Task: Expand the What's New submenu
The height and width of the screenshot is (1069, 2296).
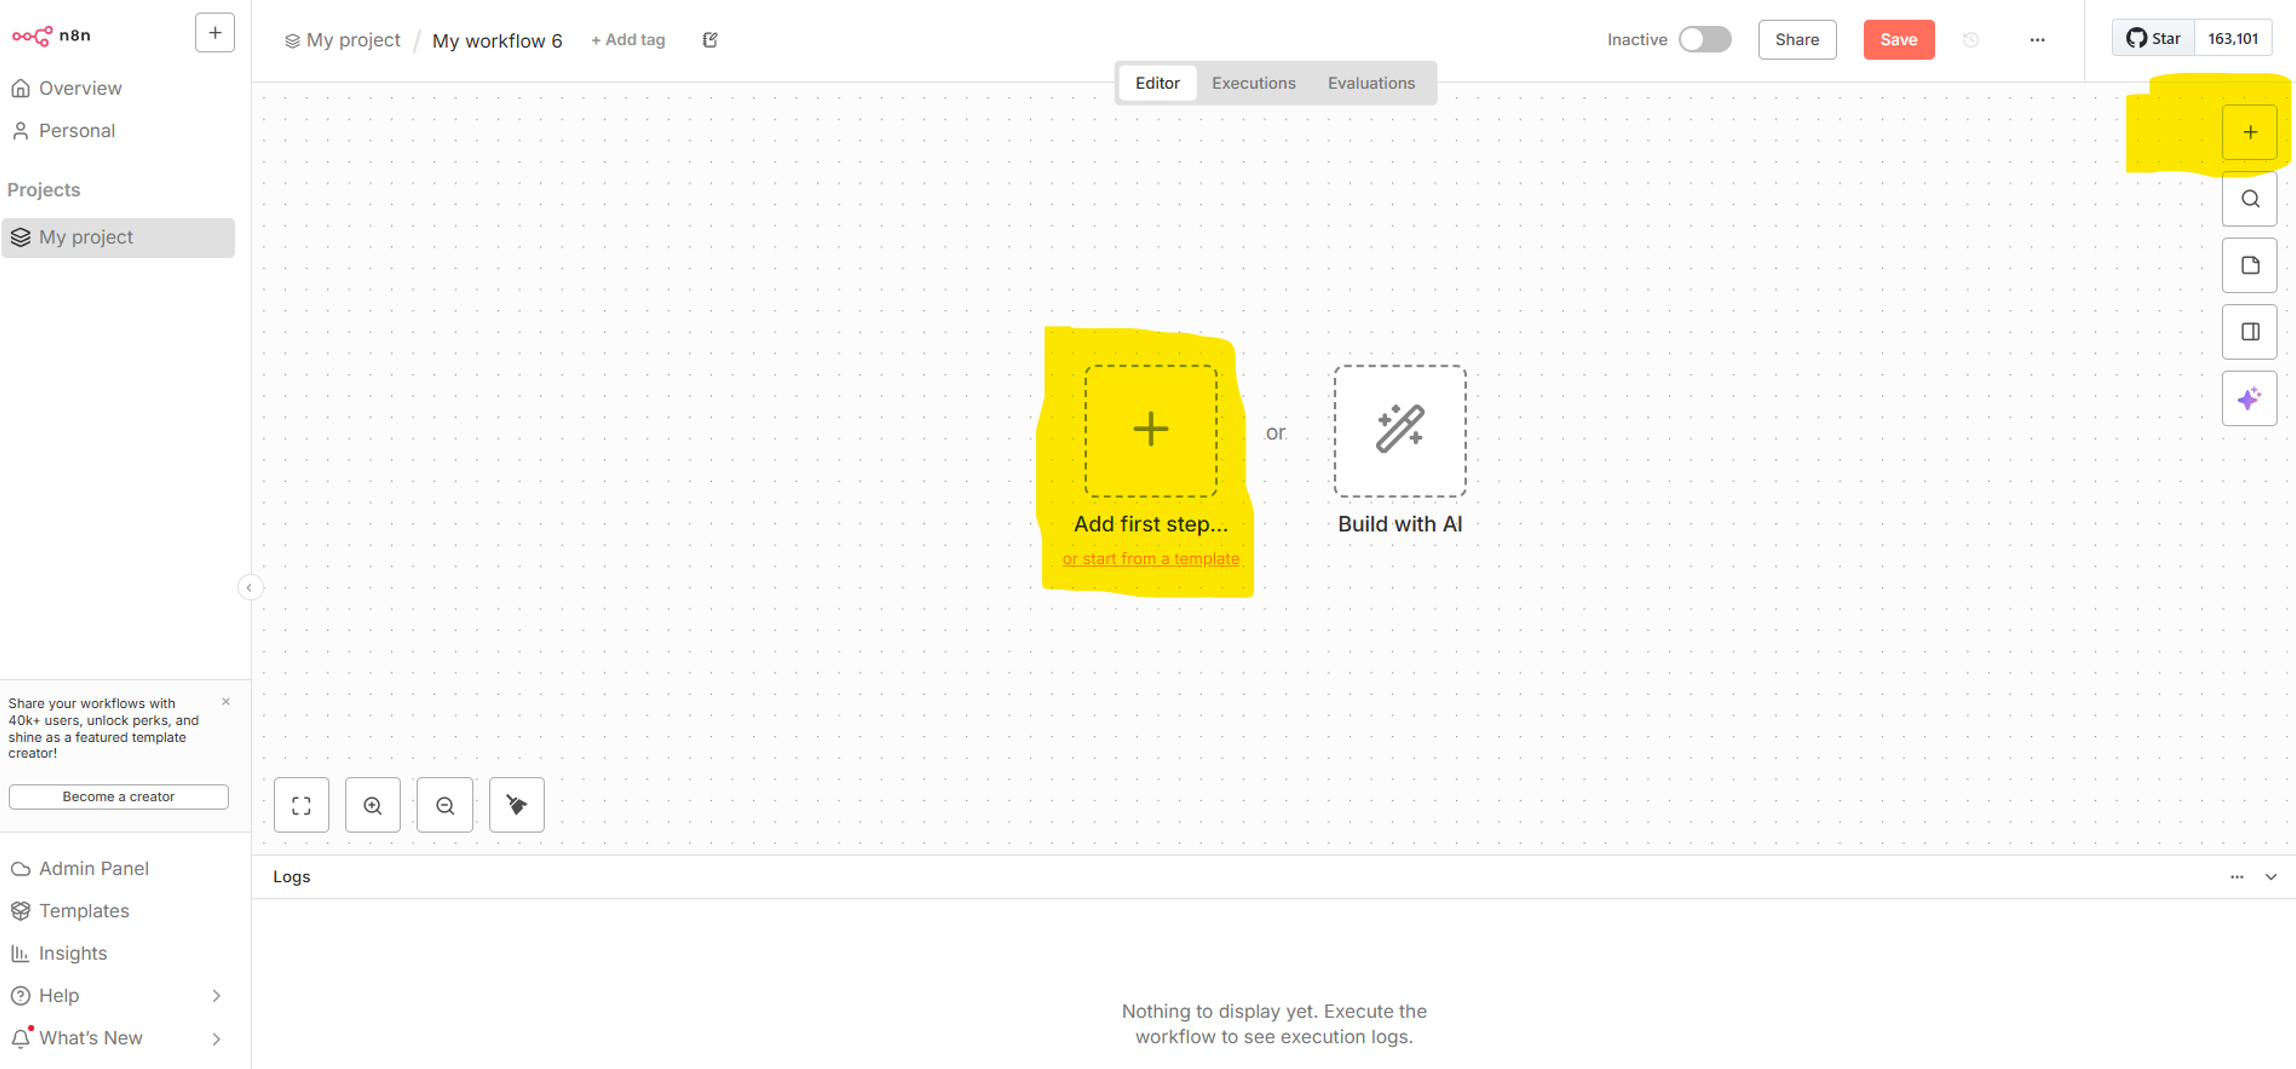Action: click(216, 1038)
